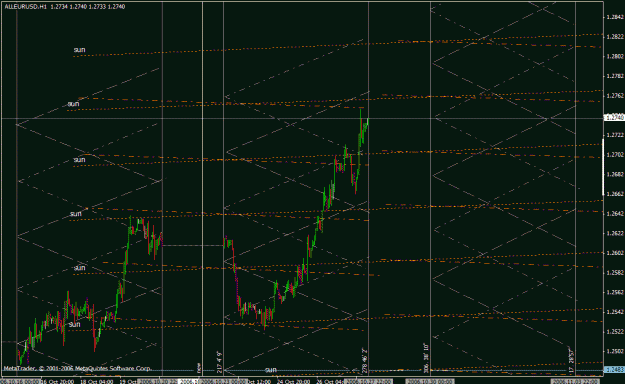
Task: Select the 1.2642 price axis label
Action: click(614, 214)
